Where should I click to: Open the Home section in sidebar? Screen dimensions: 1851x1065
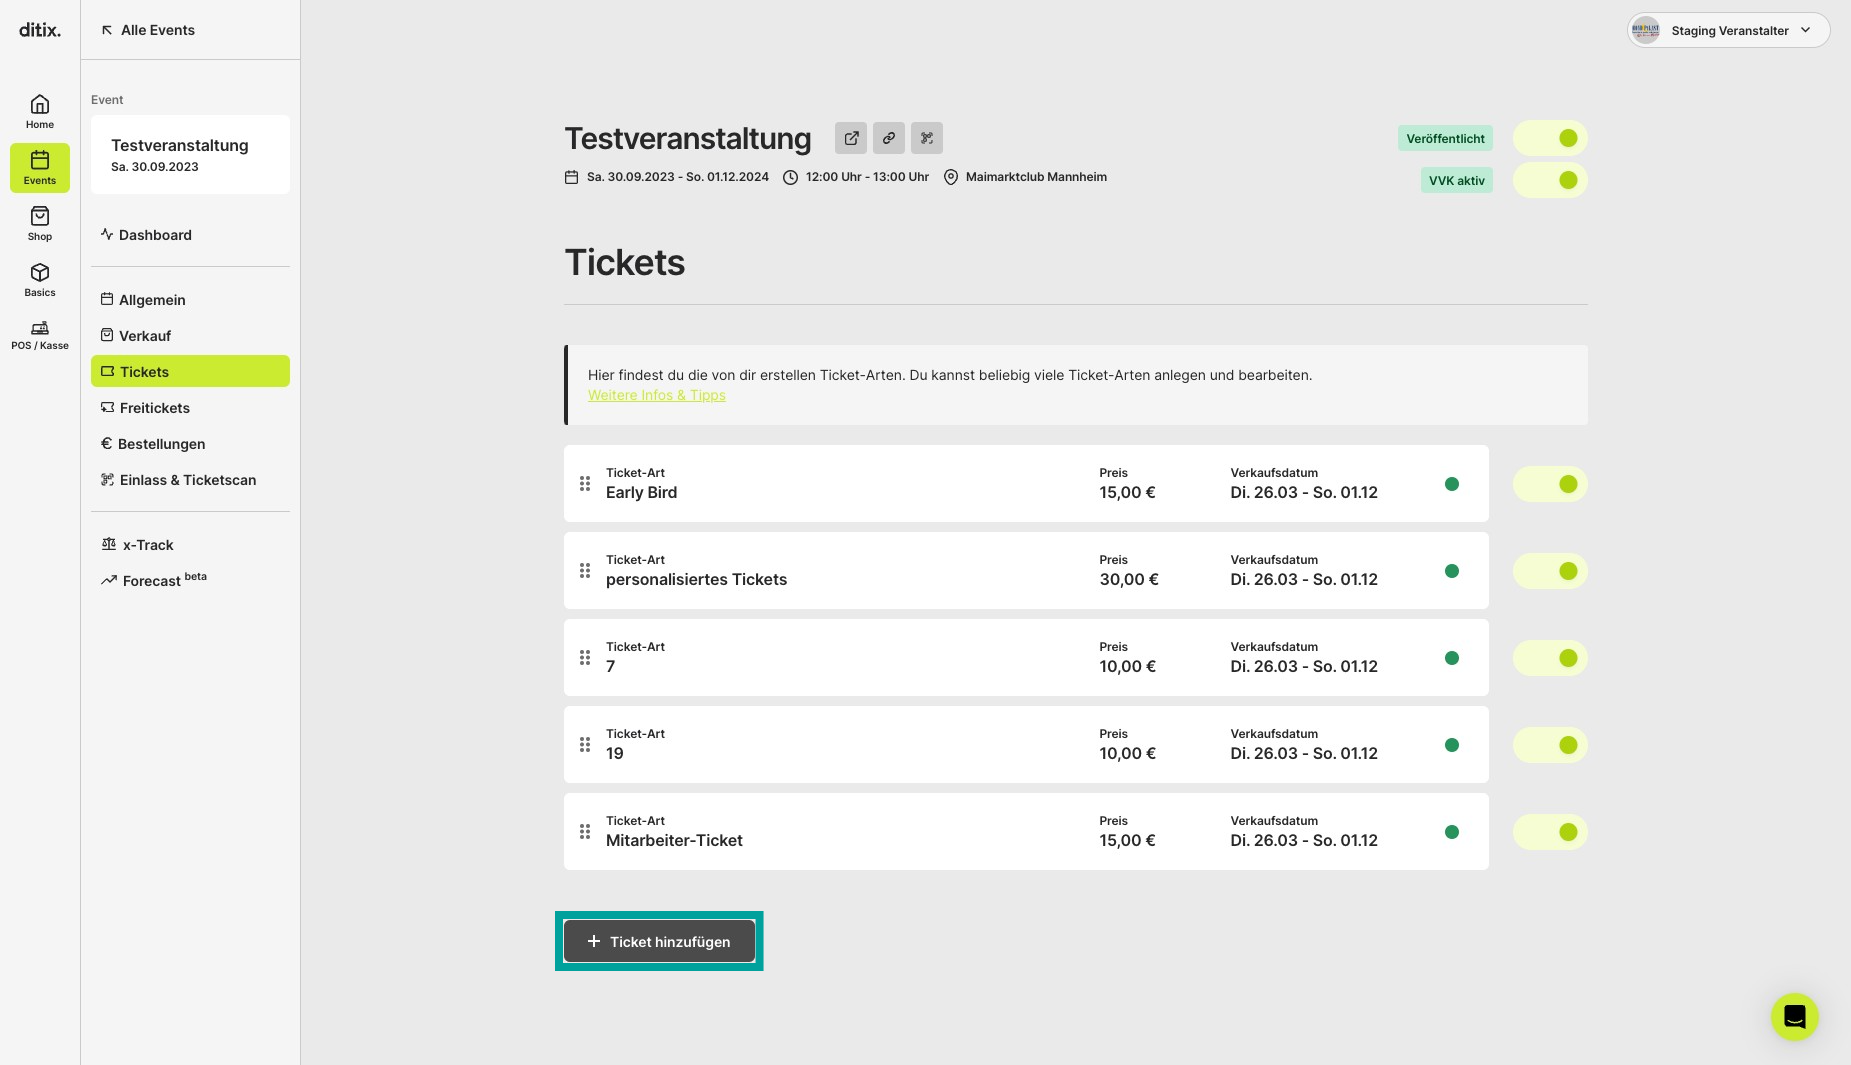[40, 111]
